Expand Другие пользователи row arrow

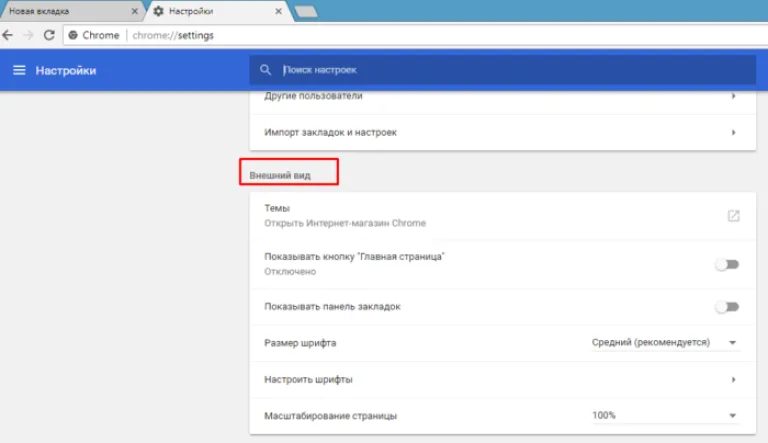pos(733,96)
